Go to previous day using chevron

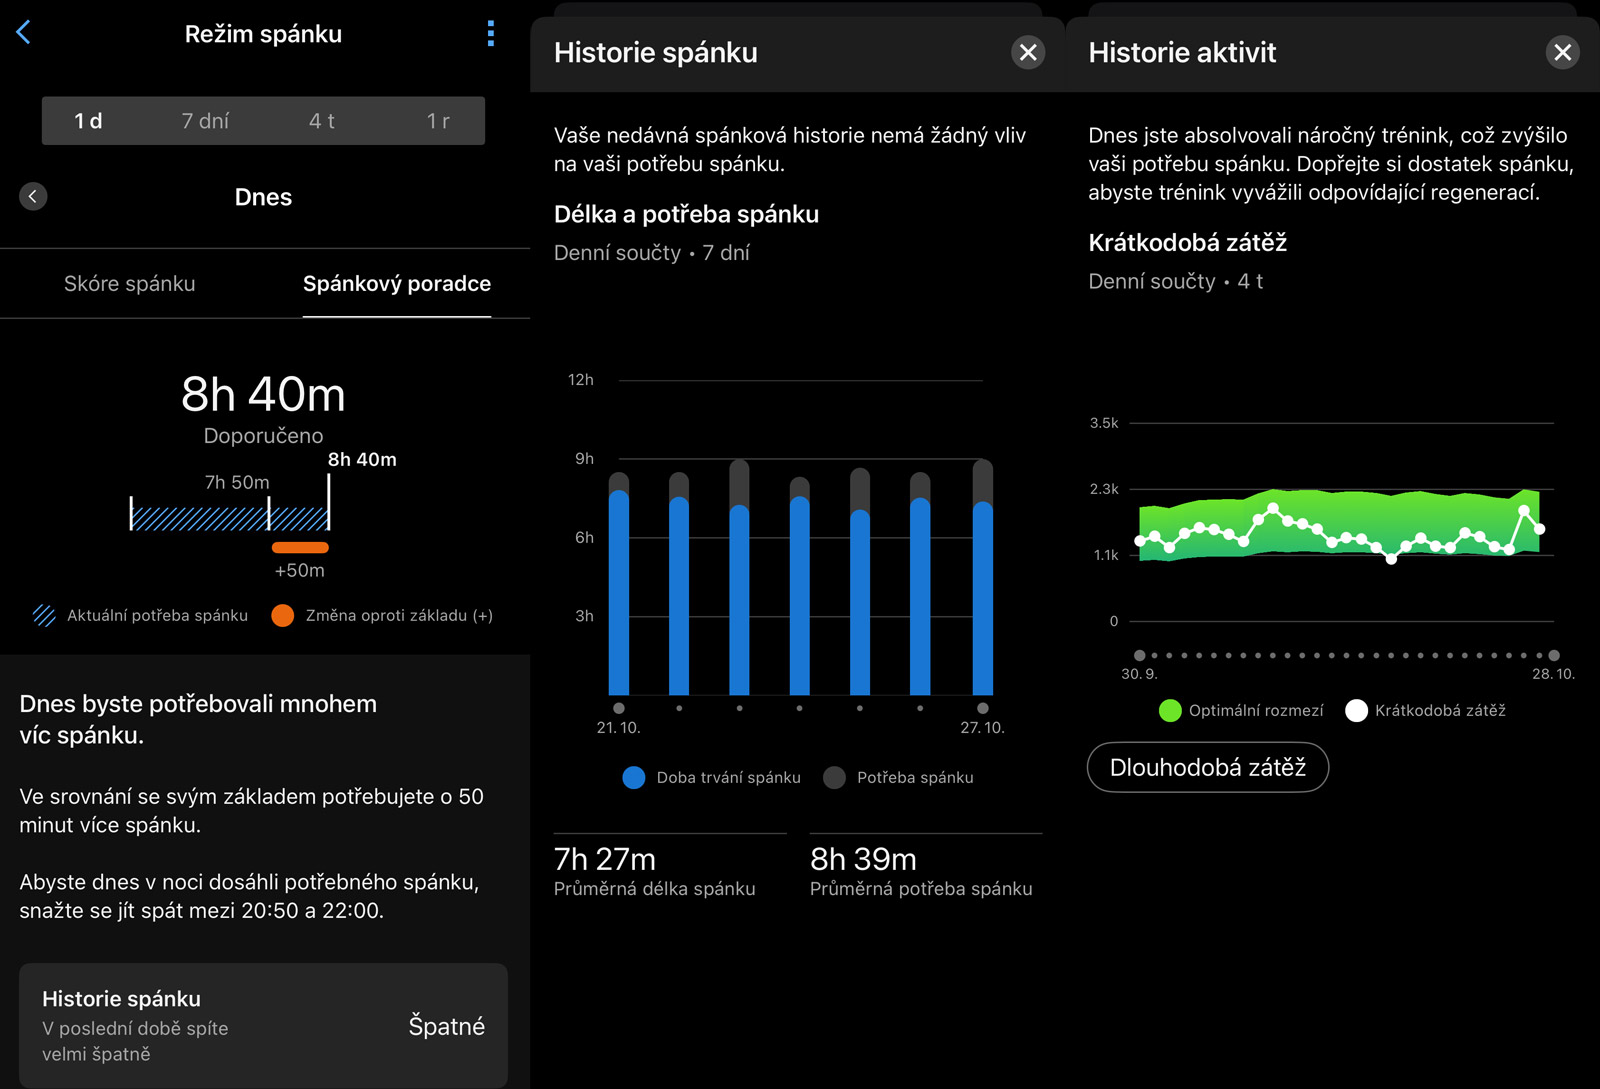33,196
